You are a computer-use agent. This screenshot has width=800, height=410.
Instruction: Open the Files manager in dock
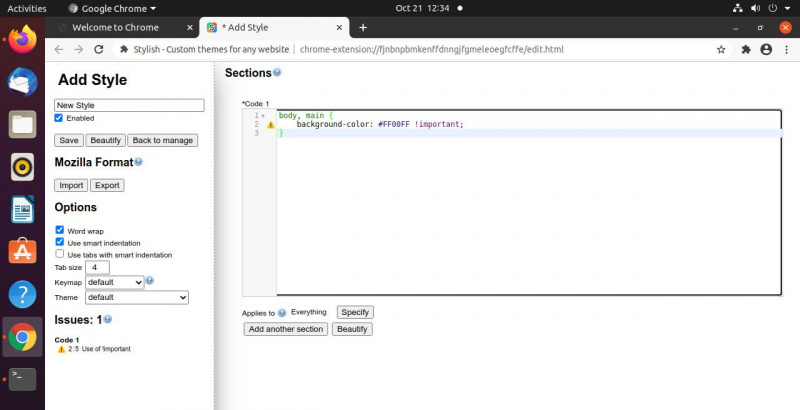point(22,124)
